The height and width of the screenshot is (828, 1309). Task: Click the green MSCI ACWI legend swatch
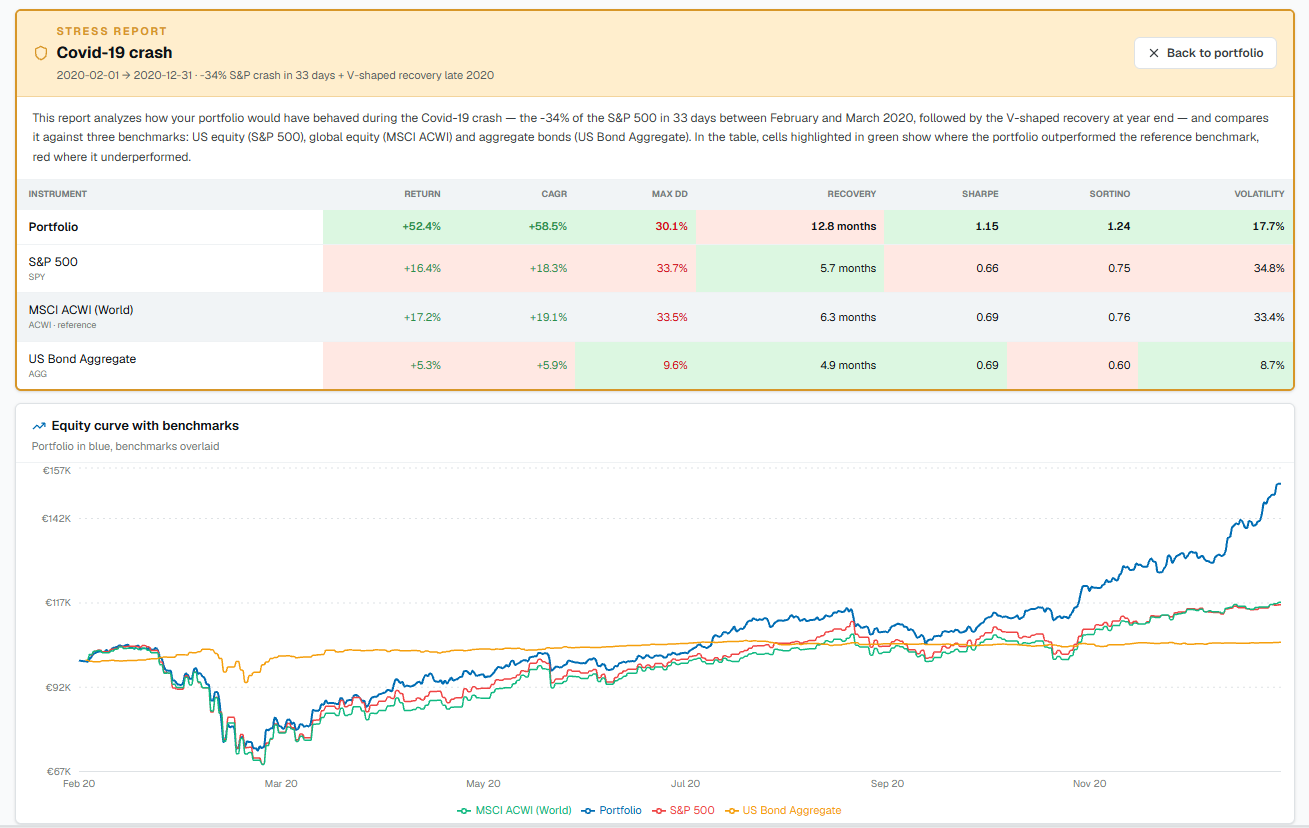point(464,810)
